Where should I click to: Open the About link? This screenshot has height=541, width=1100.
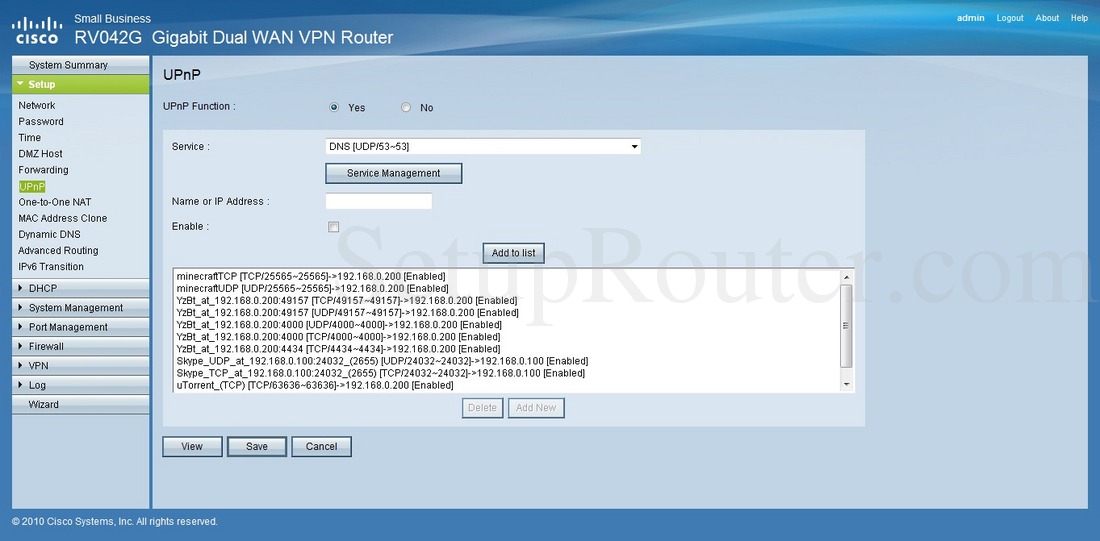coord(1047,18)
